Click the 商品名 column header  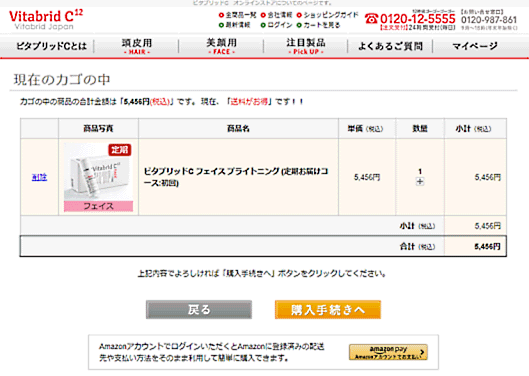point(238,128)
